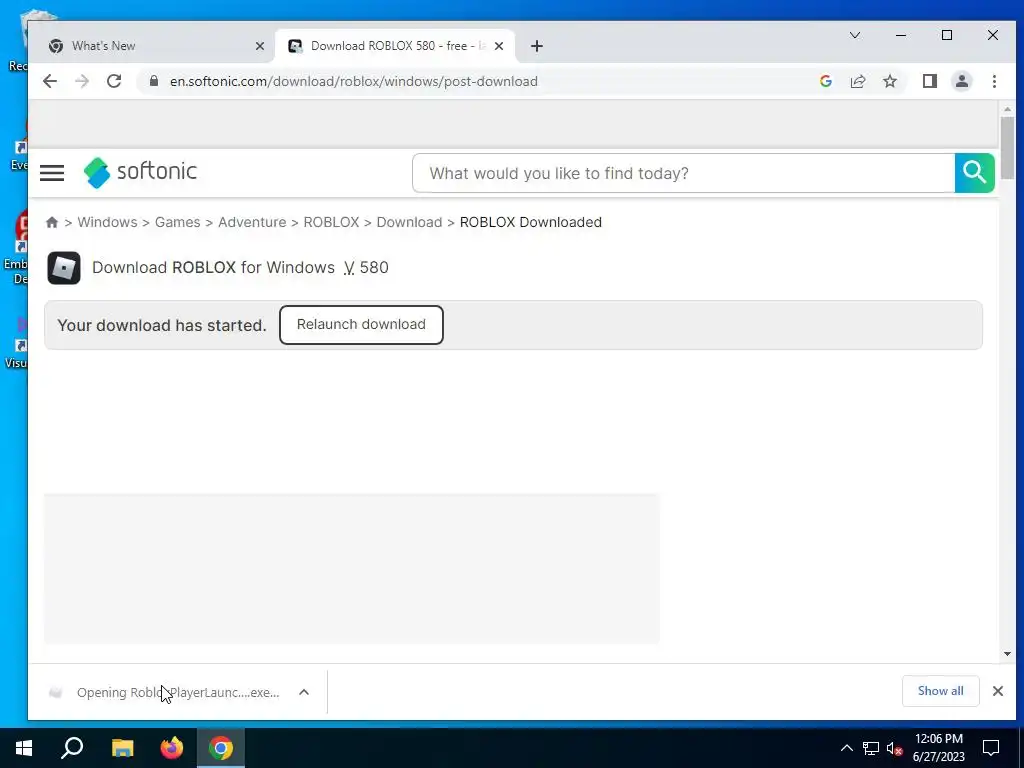This screenshot has width=1024, height=768.
Task: Click the muted volume tray icon
Action: [x=894, y=748]
